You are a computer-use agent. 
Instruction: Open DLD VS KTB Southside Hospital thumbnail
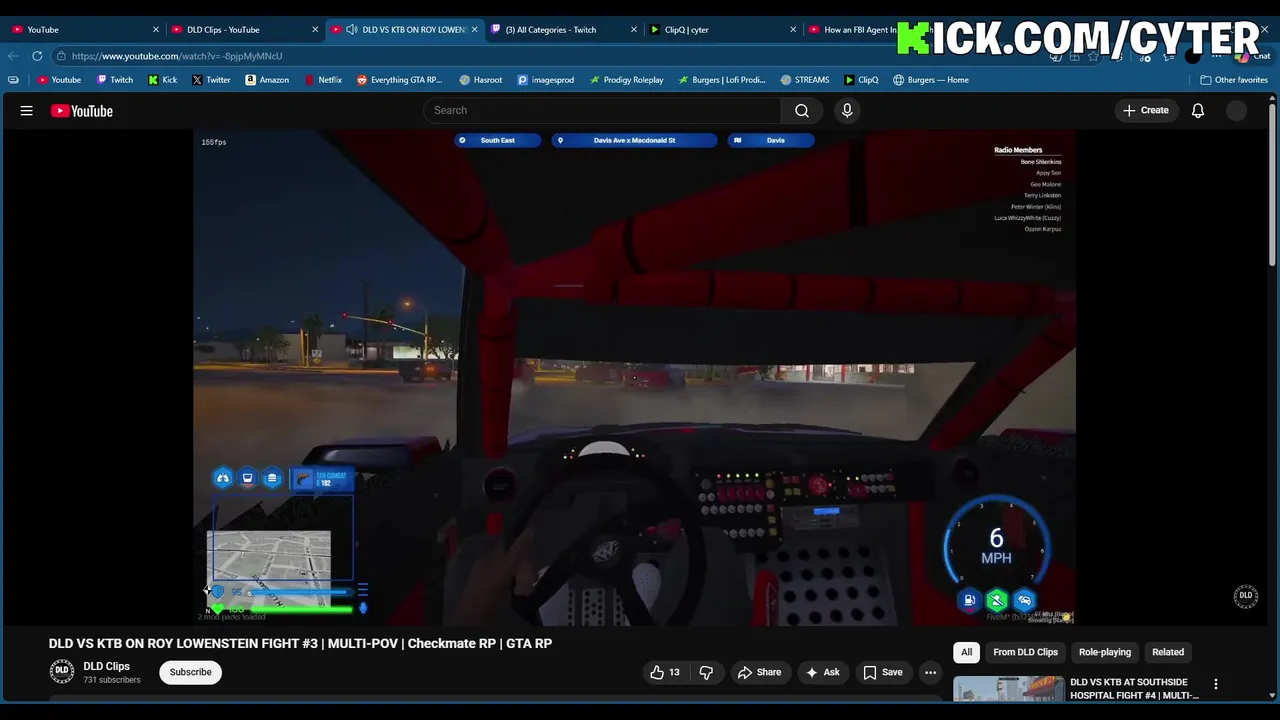pyautogui.click(x=1008, y=689)
